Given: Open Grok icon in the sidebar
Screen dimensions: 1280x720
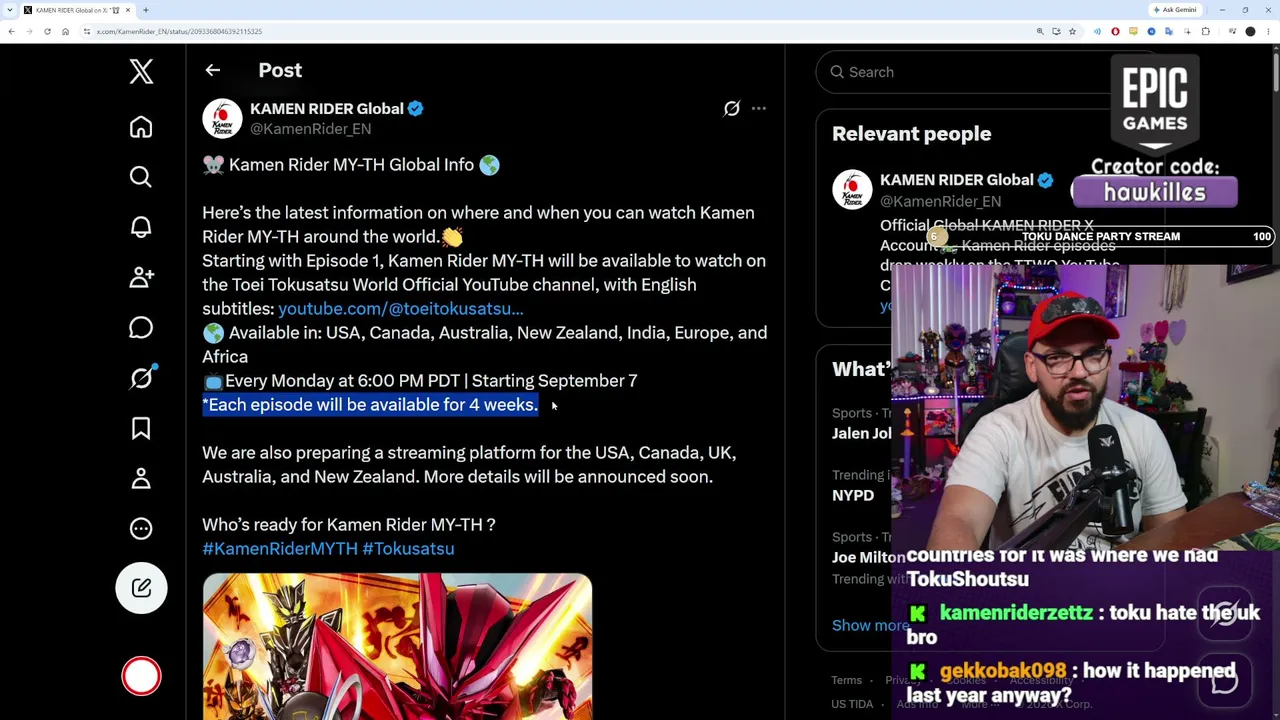Looking at the screenshot, I should tap(141, 378).
